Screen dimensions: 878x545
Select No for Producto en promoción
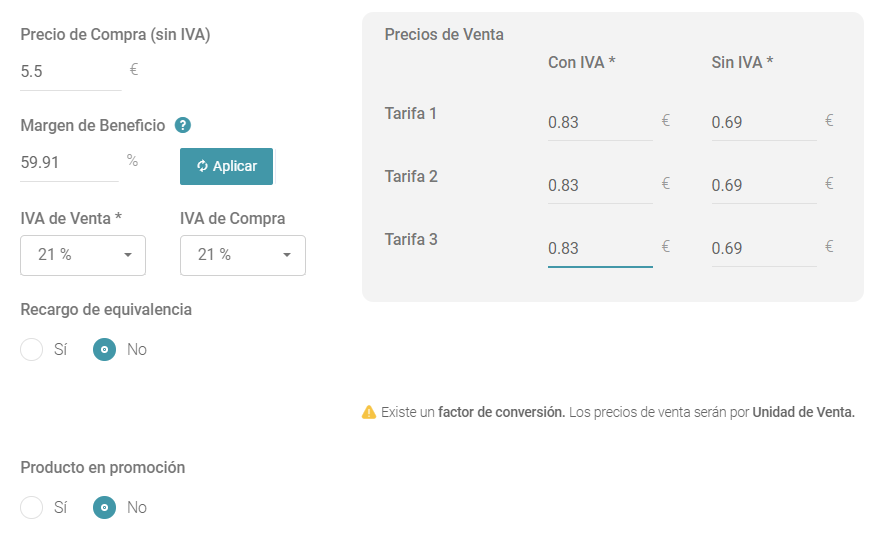pos(104,507)
